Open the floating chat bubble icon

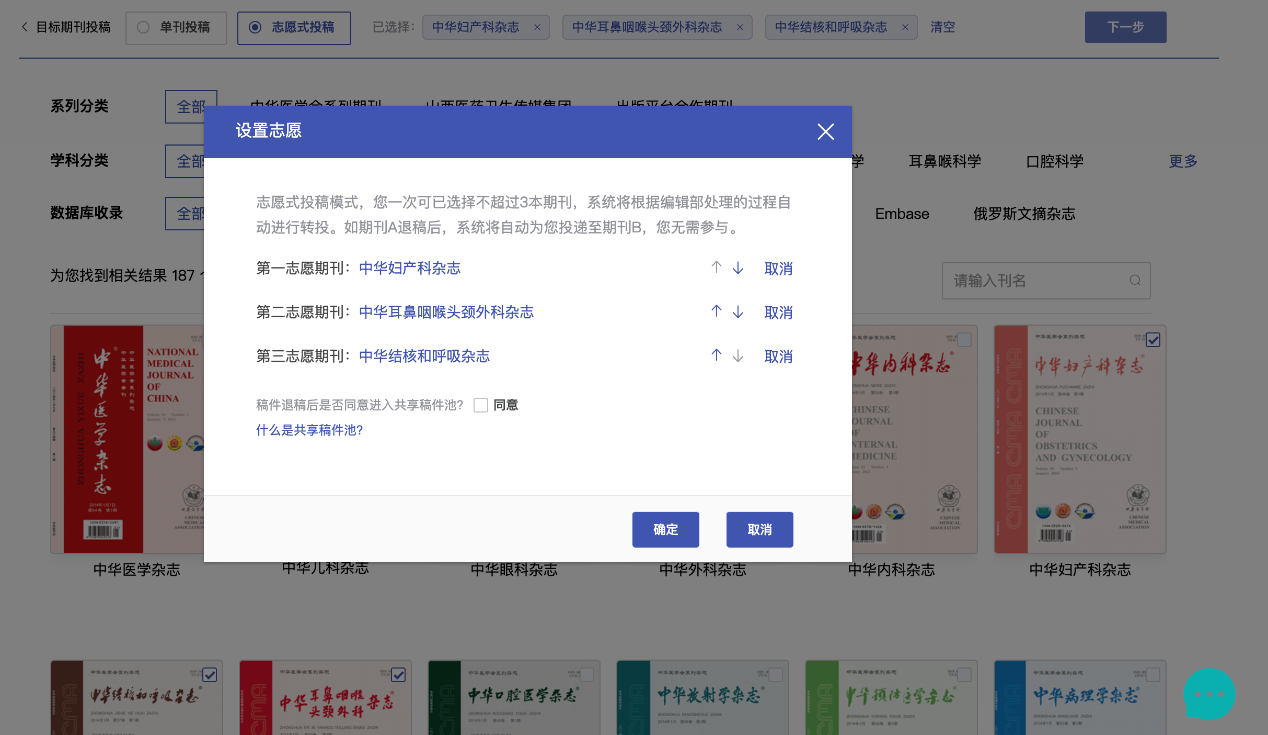(1209, 694)
